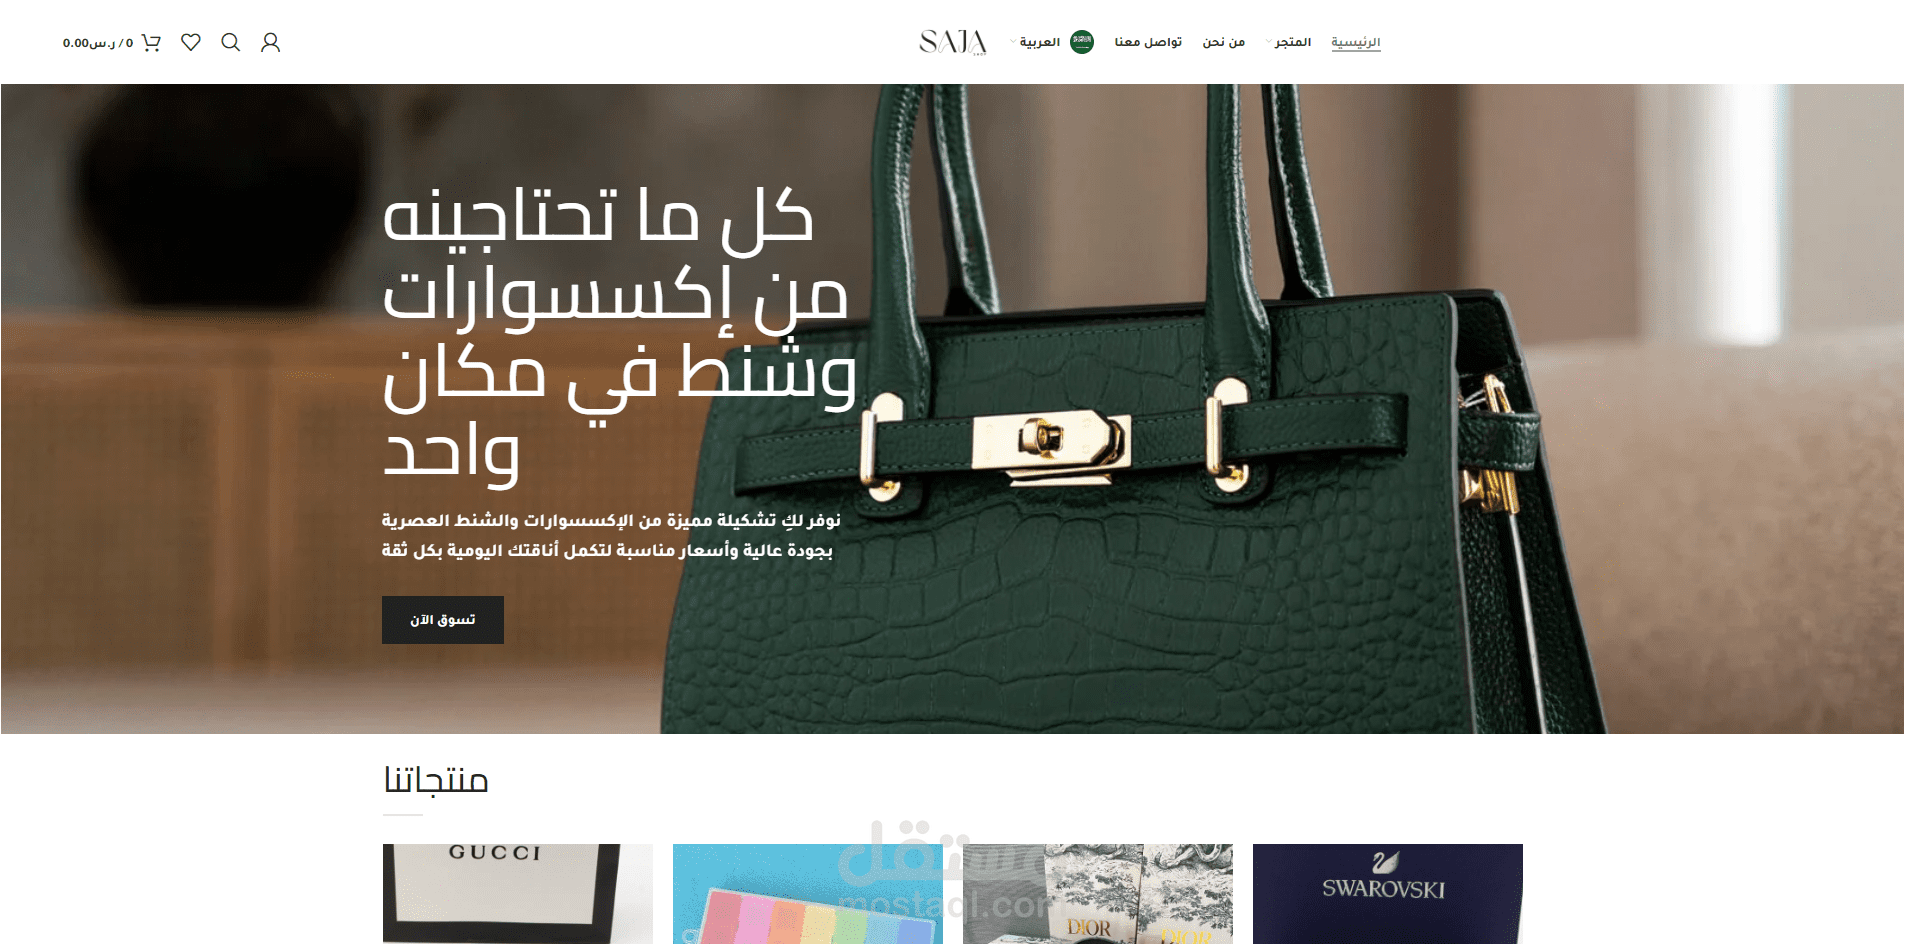
Task: Open the Dior product thumbnail
Action: tap(1098, 893)
